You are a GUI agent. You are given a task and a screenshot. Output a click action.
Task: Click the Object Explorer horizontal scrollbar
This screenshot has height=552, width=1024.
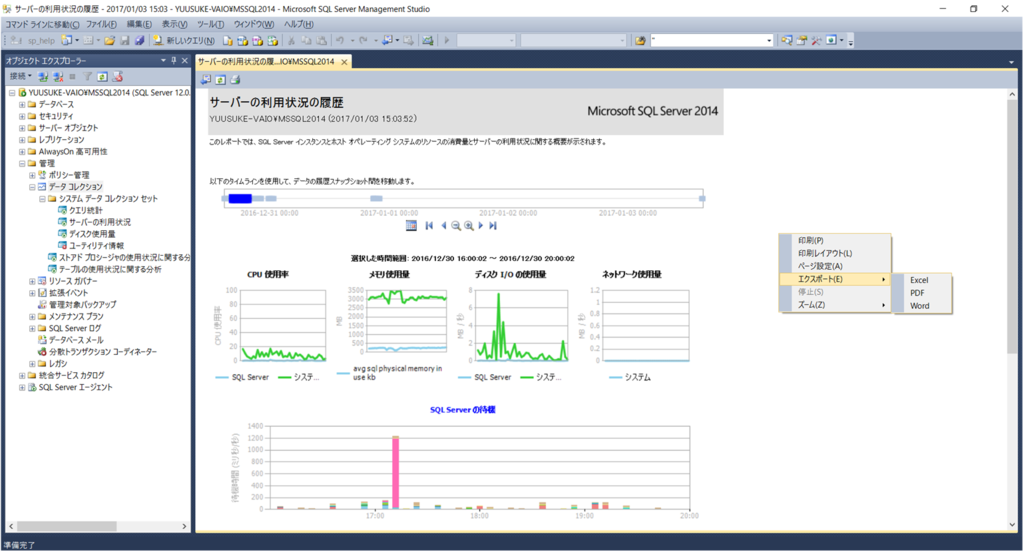point(67,527)
